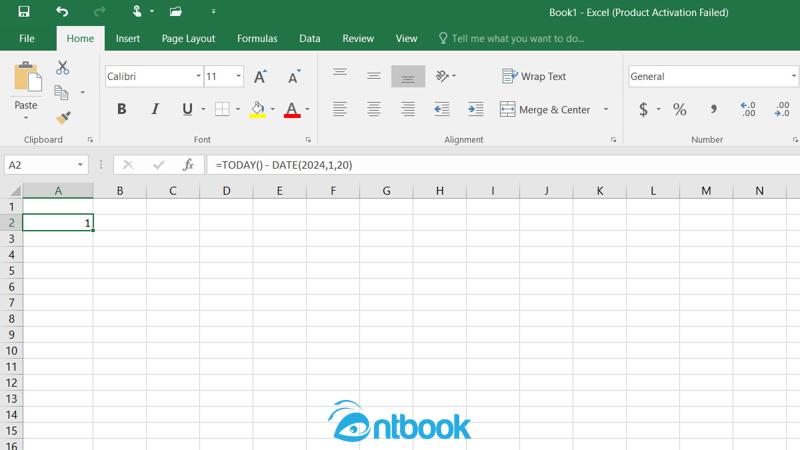The image size is (800, 450).
Task: Toggle Italic formatting
Action: pyautogui.click(x=155, y=109)
